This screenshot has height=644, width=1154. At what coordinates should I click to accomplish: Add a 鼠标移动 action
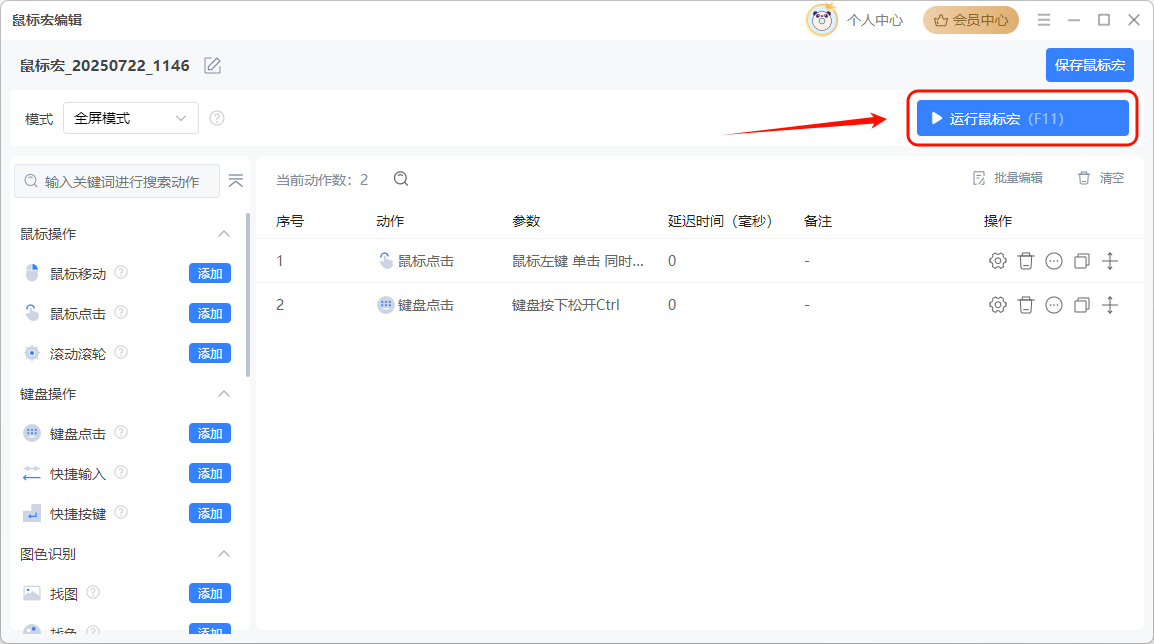tap(210, 273)
